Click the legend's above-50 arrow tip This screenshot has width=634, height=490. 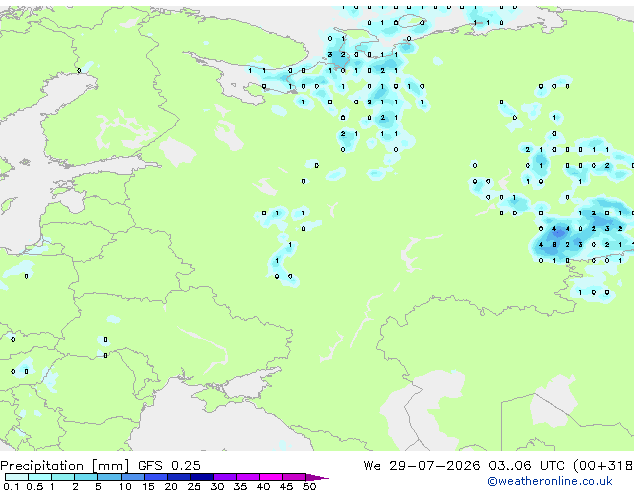coord(317,477)
